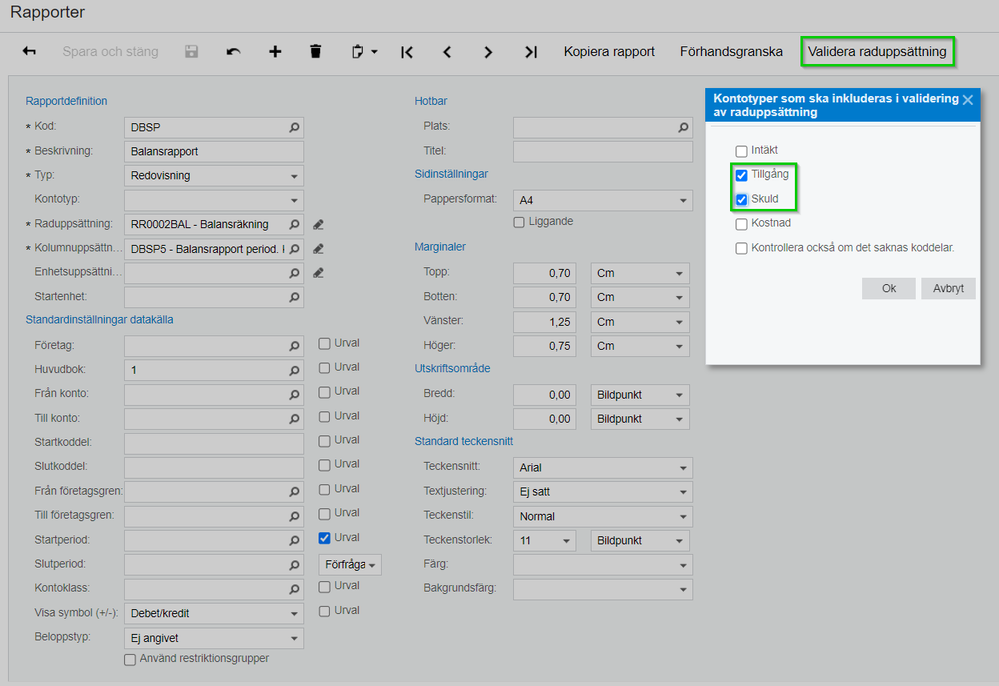Open lookup search icon for Kod field
Screen dimensions: 999x686
(294, 128)
